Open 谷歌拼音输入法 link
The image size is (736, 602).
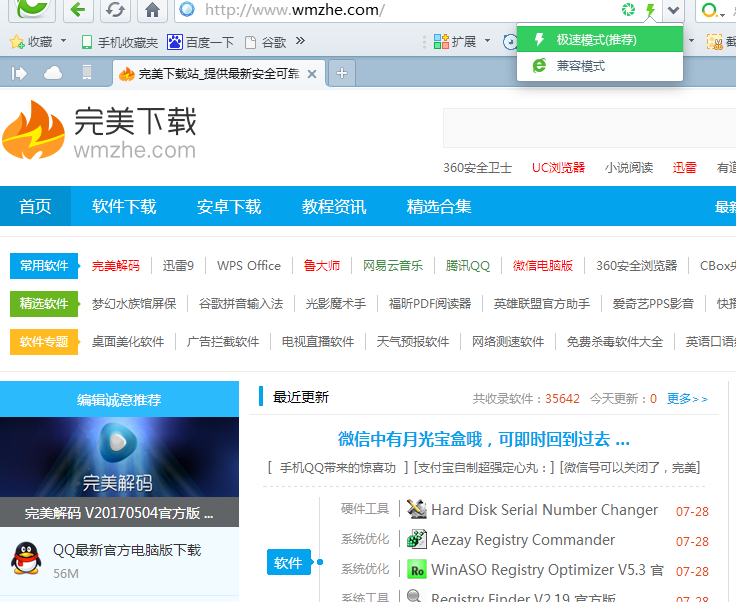241,304
